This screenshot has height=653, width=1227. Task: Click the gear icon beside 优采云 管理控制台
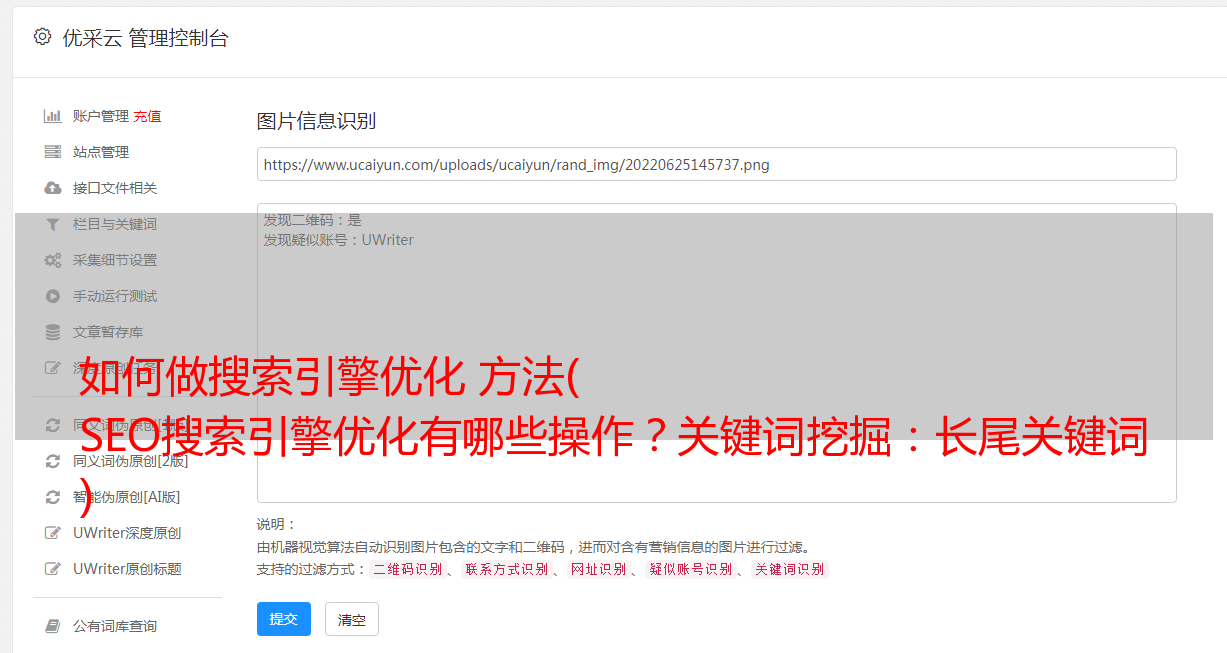[x=42, y=37]
